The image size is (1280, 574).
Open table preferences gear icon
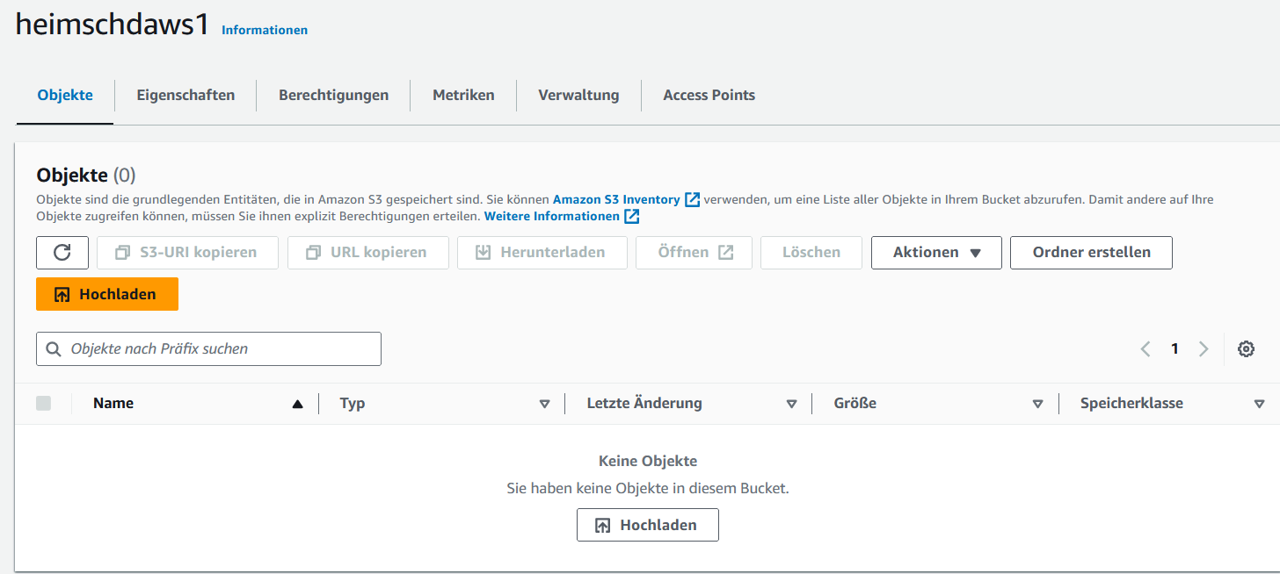click(x=1245, y=349)
